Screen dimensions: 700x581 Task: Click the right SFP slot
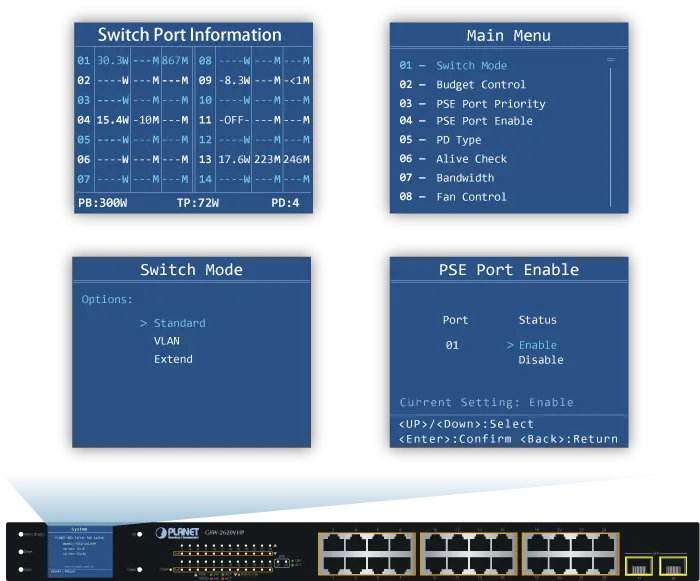[x=673, y=566]
